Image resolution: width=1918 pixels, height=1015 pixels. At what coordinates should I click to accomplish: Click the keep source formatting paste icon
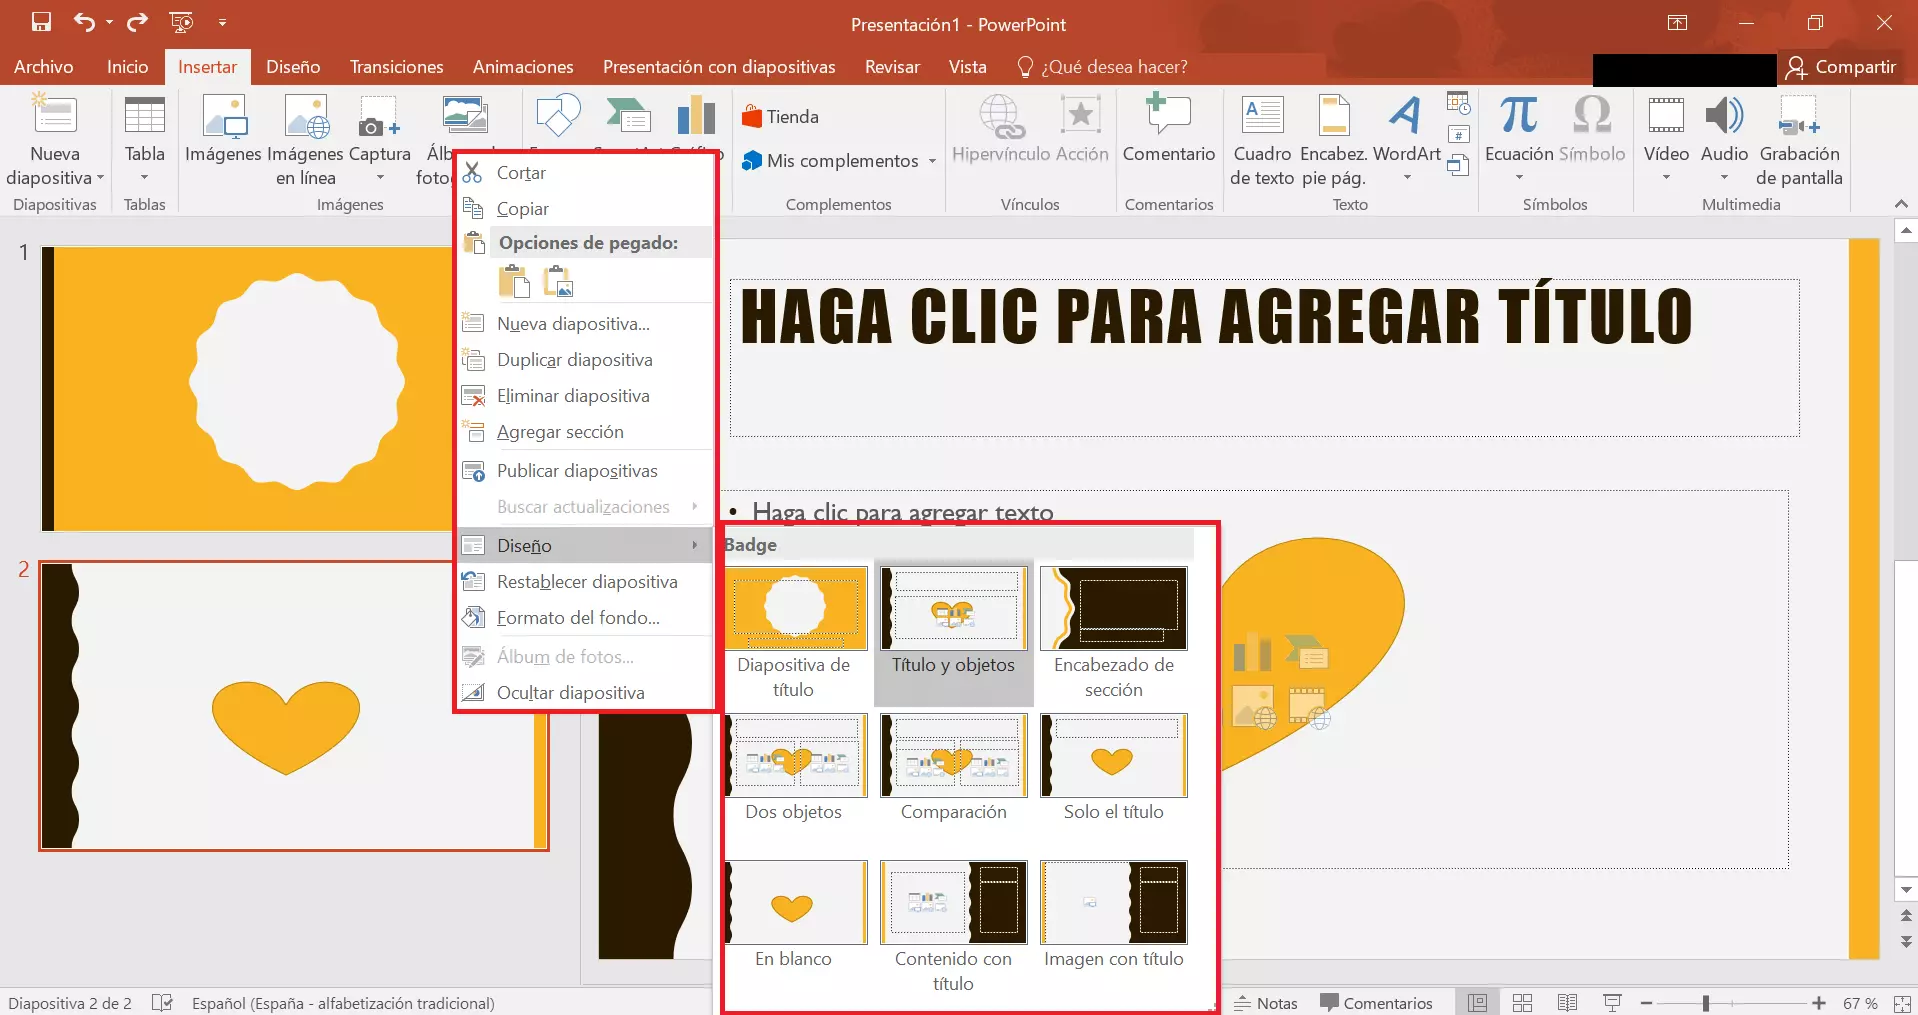click(x=514, y=282)
